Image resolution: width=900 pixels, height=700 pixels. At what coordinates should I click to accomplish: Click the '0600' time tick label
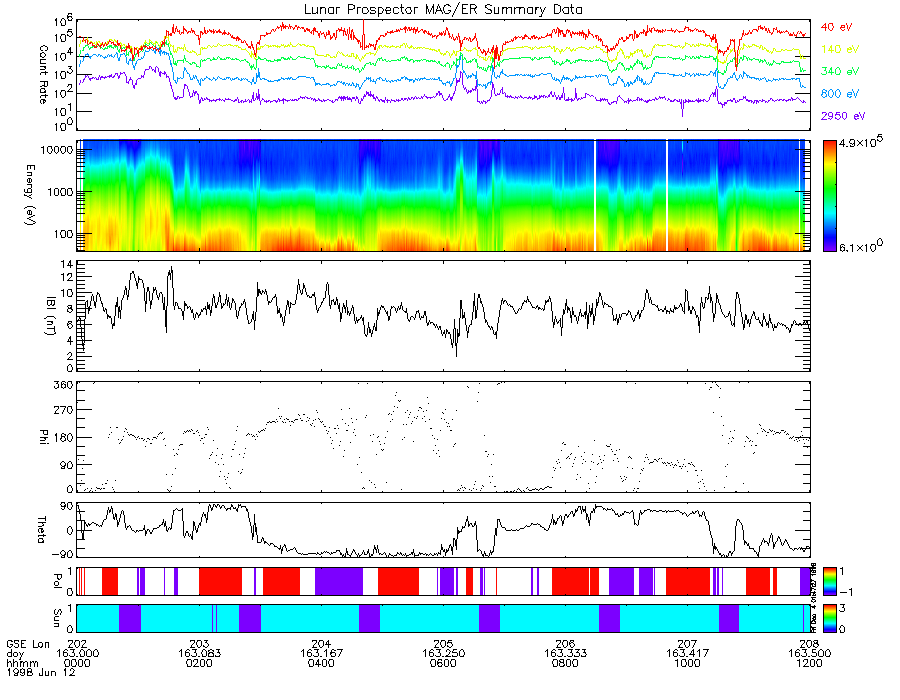coord(443,663)
